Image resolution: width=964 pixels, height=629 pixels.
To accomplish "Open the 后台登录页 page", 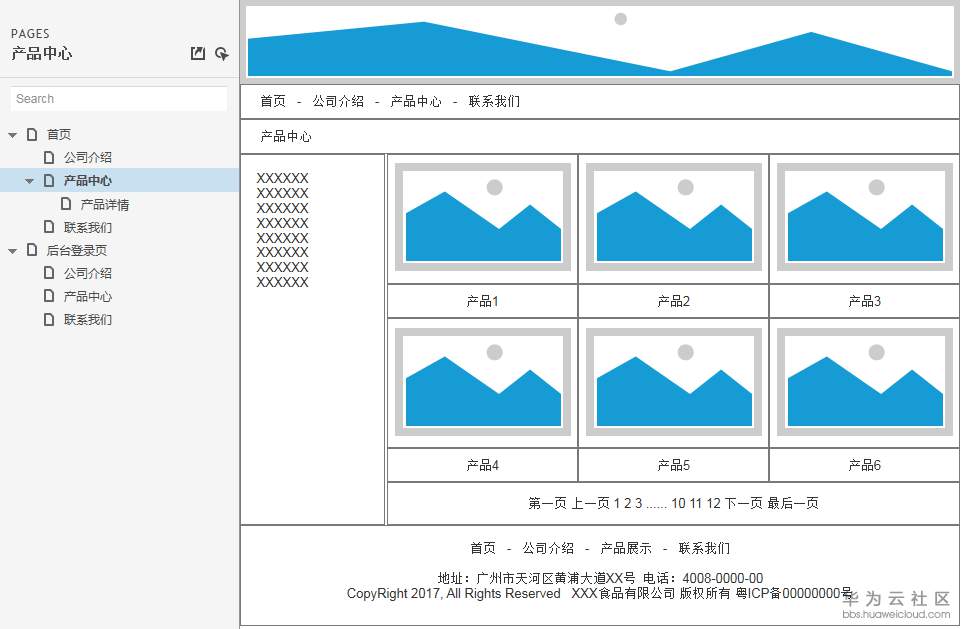I will [77, 250].
